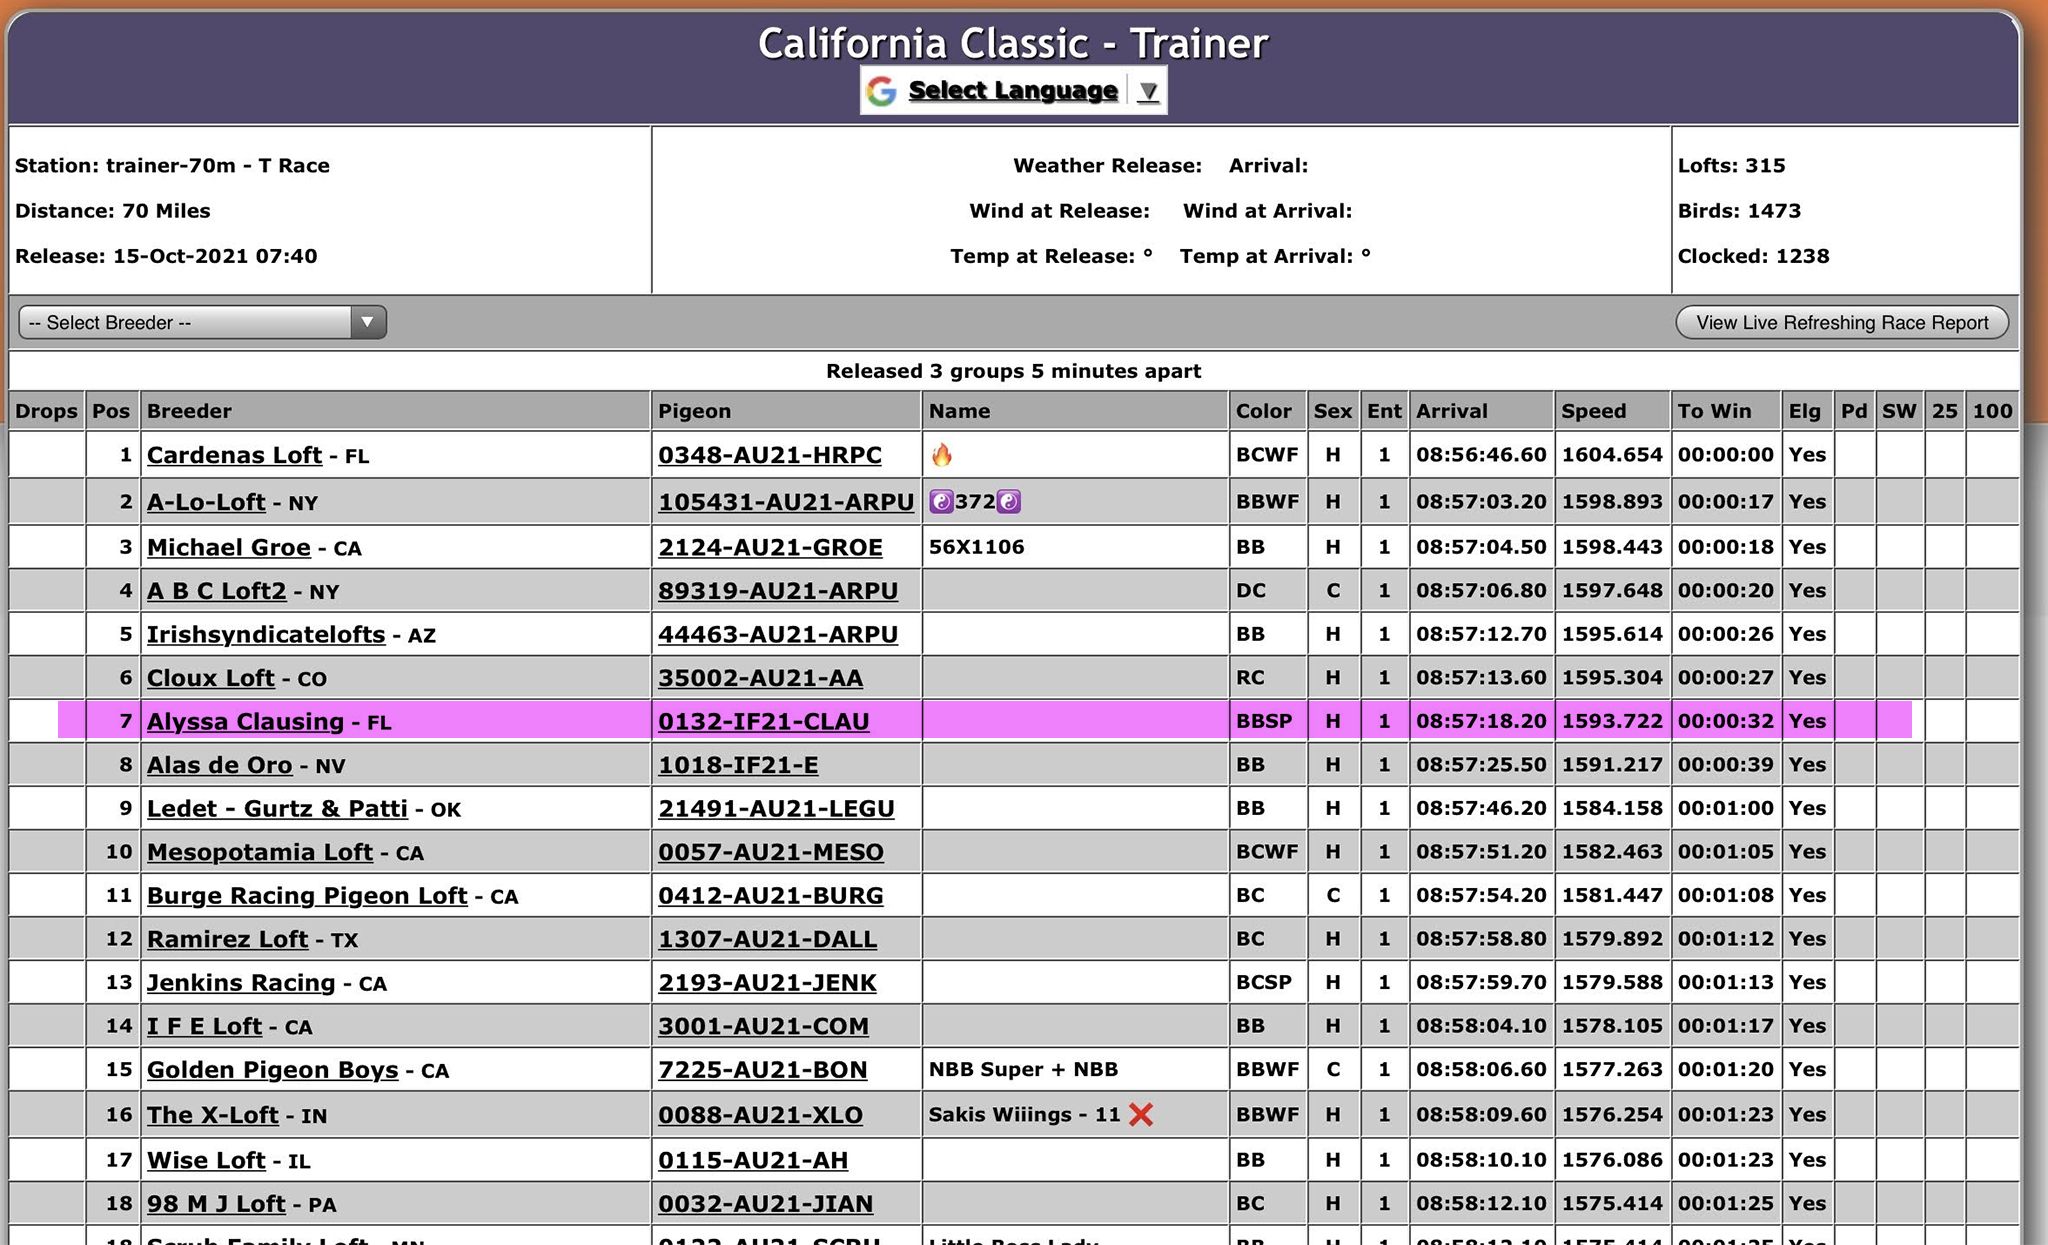This screenshot has height=1245, width=2048.
Task: Open pigeon 0088-AU21-XLO link
Action: (x=760, y=1115)
